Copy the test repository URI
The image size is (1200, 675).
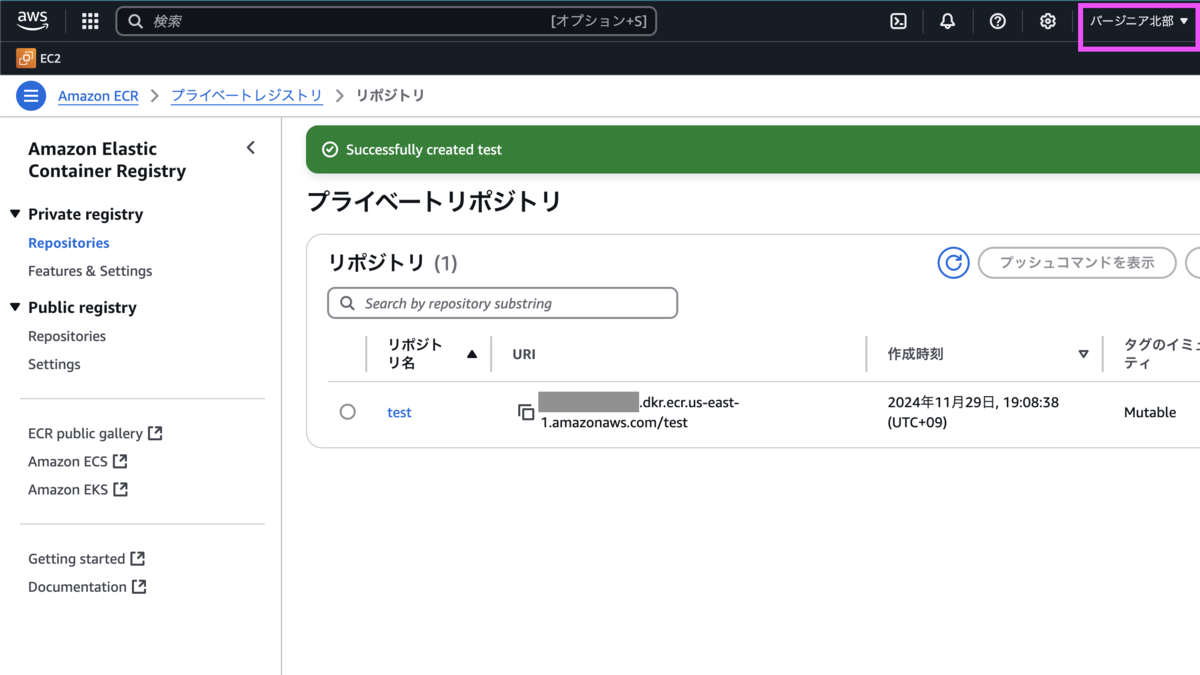click(x=526, y=412)
